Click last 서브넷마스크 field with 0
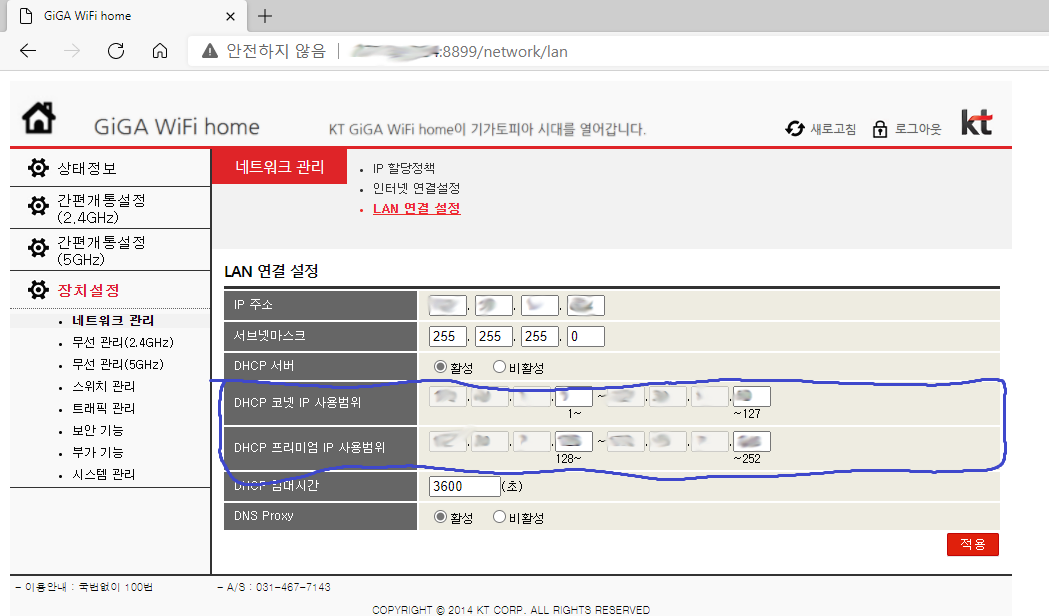The height and width of the screenshot is (616, 1049). 585,336
